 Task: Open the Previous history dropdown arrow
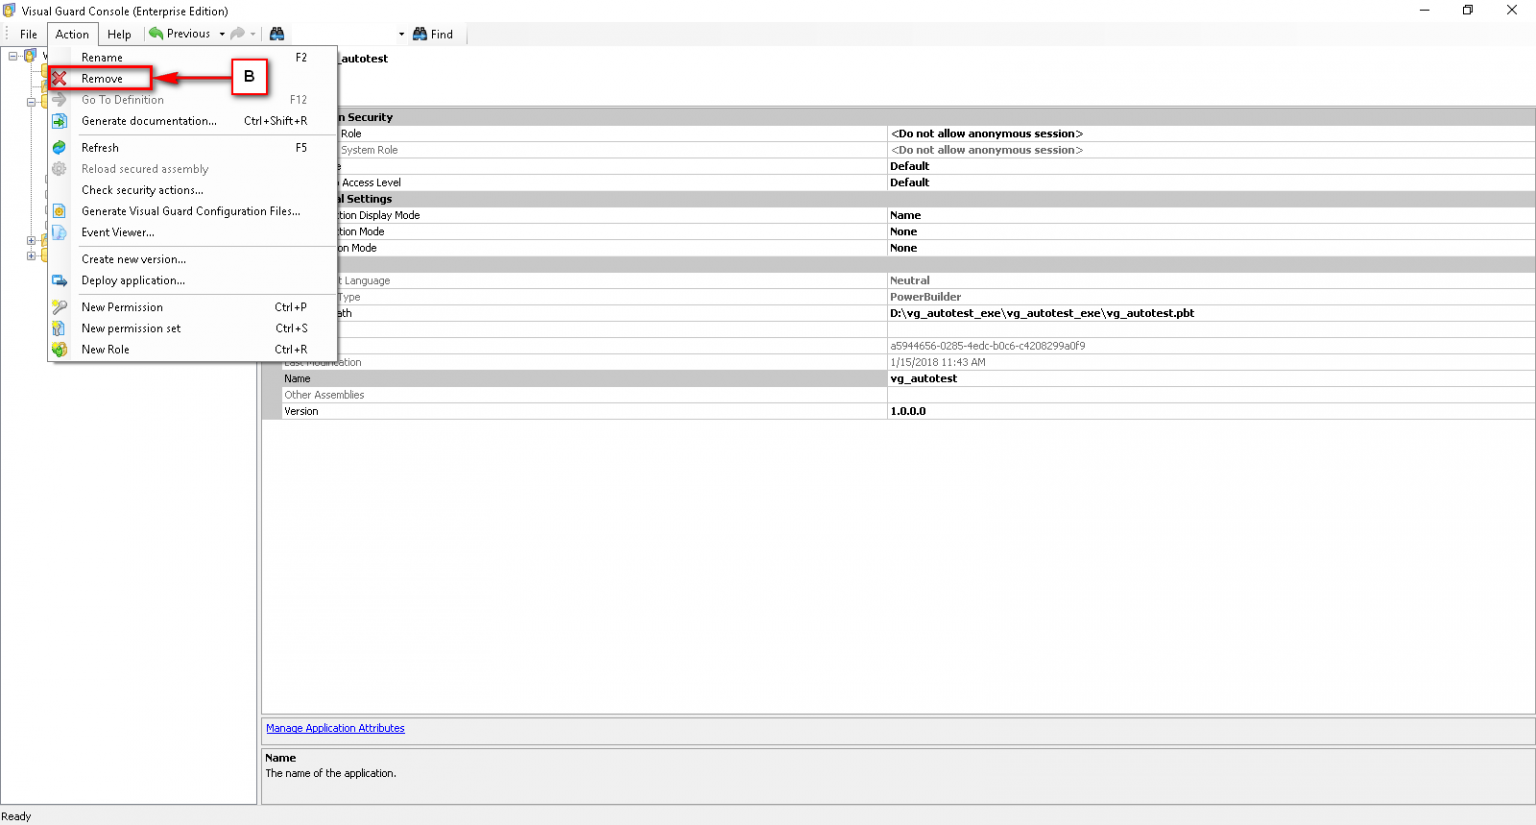222,34
